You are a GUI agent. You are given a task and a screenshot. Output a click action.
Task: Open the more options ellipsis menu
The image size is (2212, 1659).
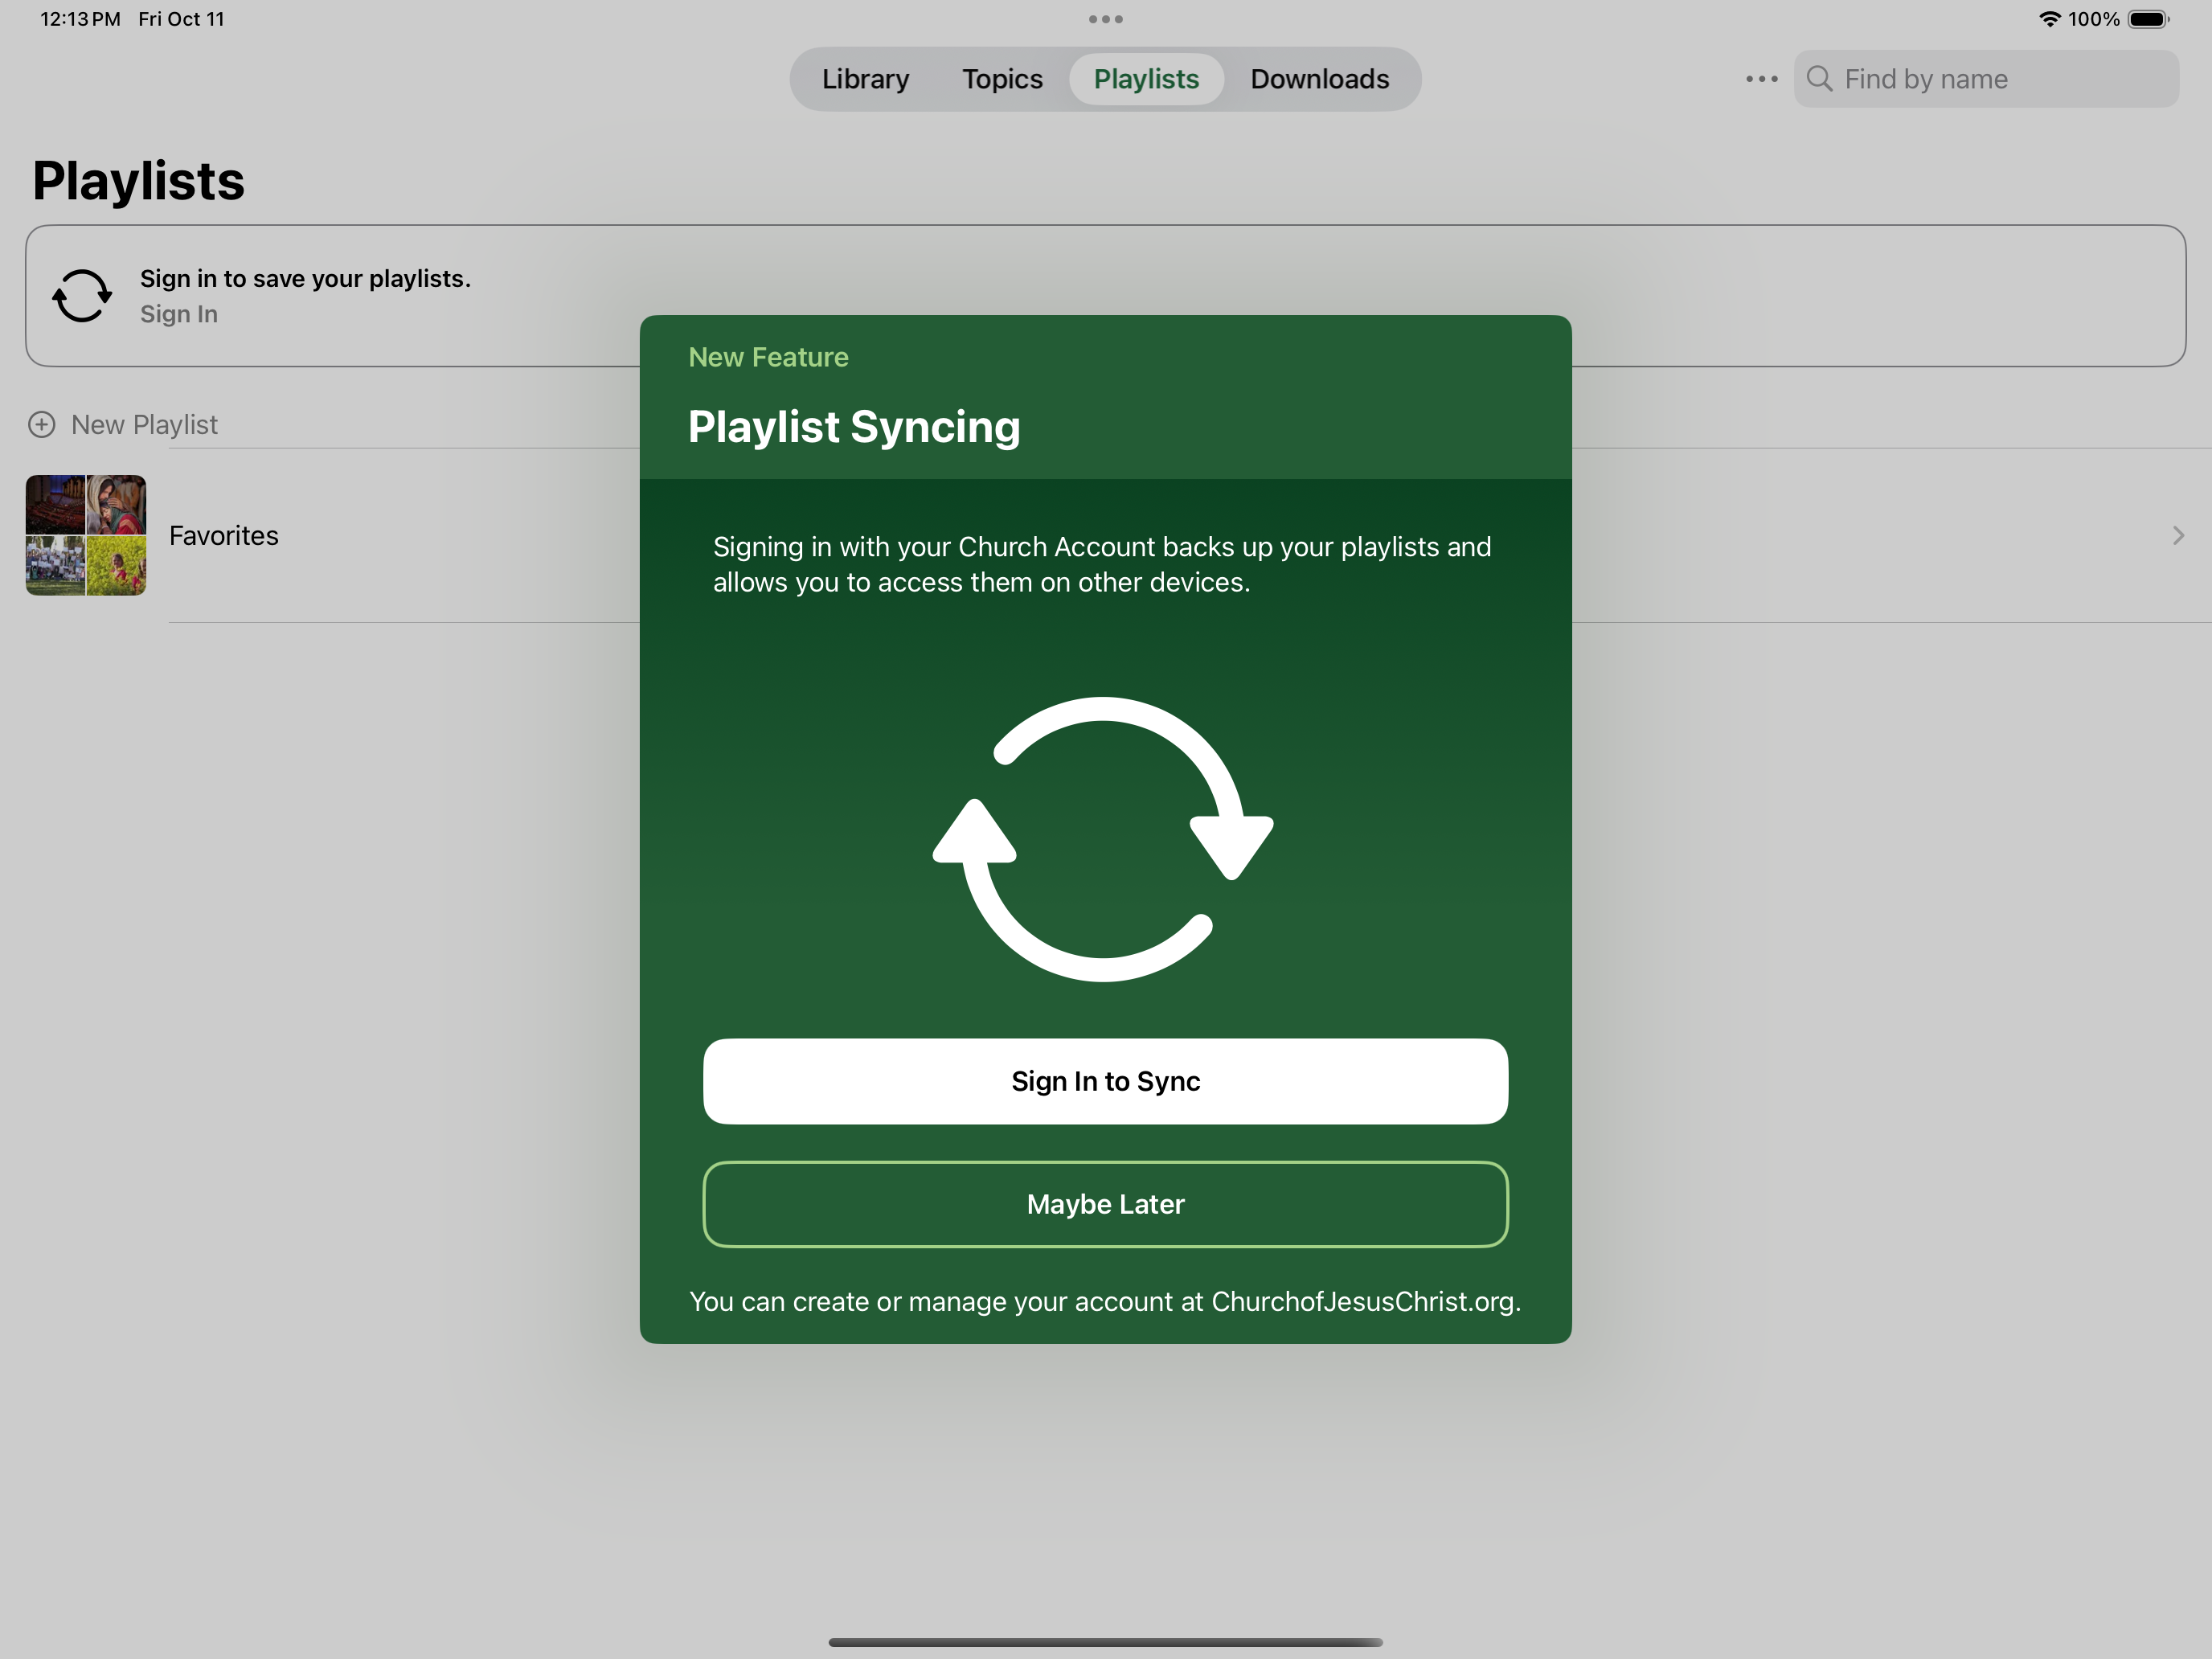coord(1761,79)
